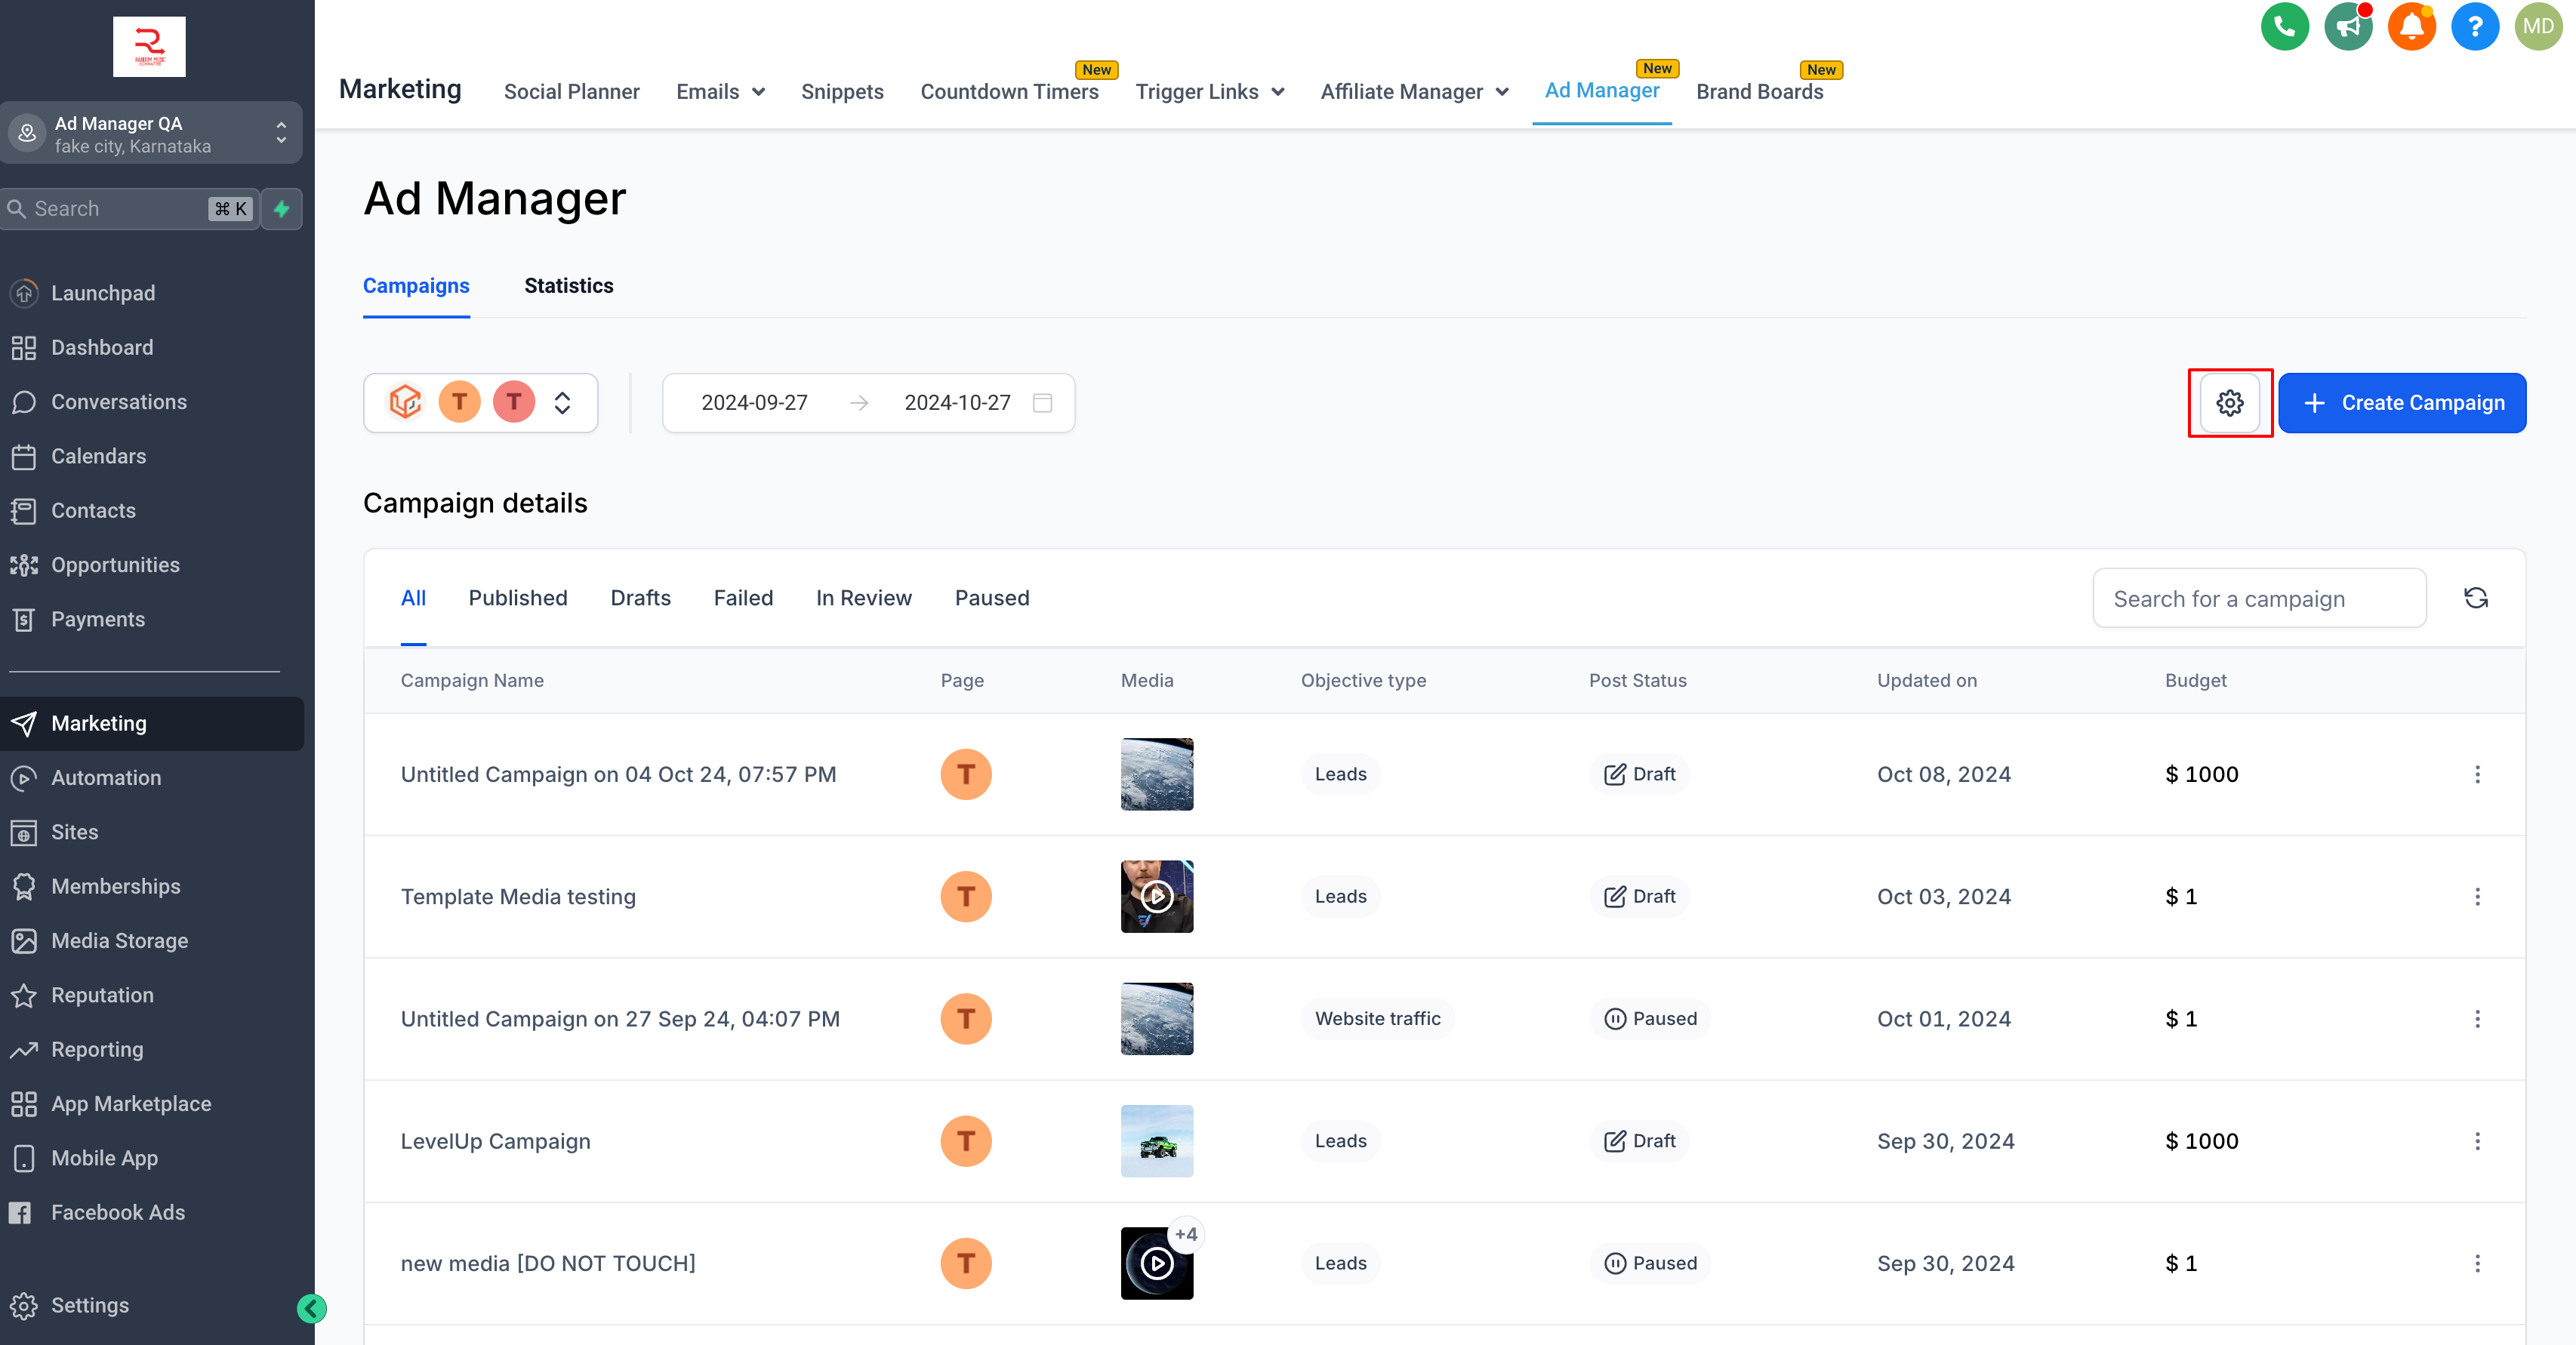Open Facebook Ads in the sidebar

click(117, 1212)
